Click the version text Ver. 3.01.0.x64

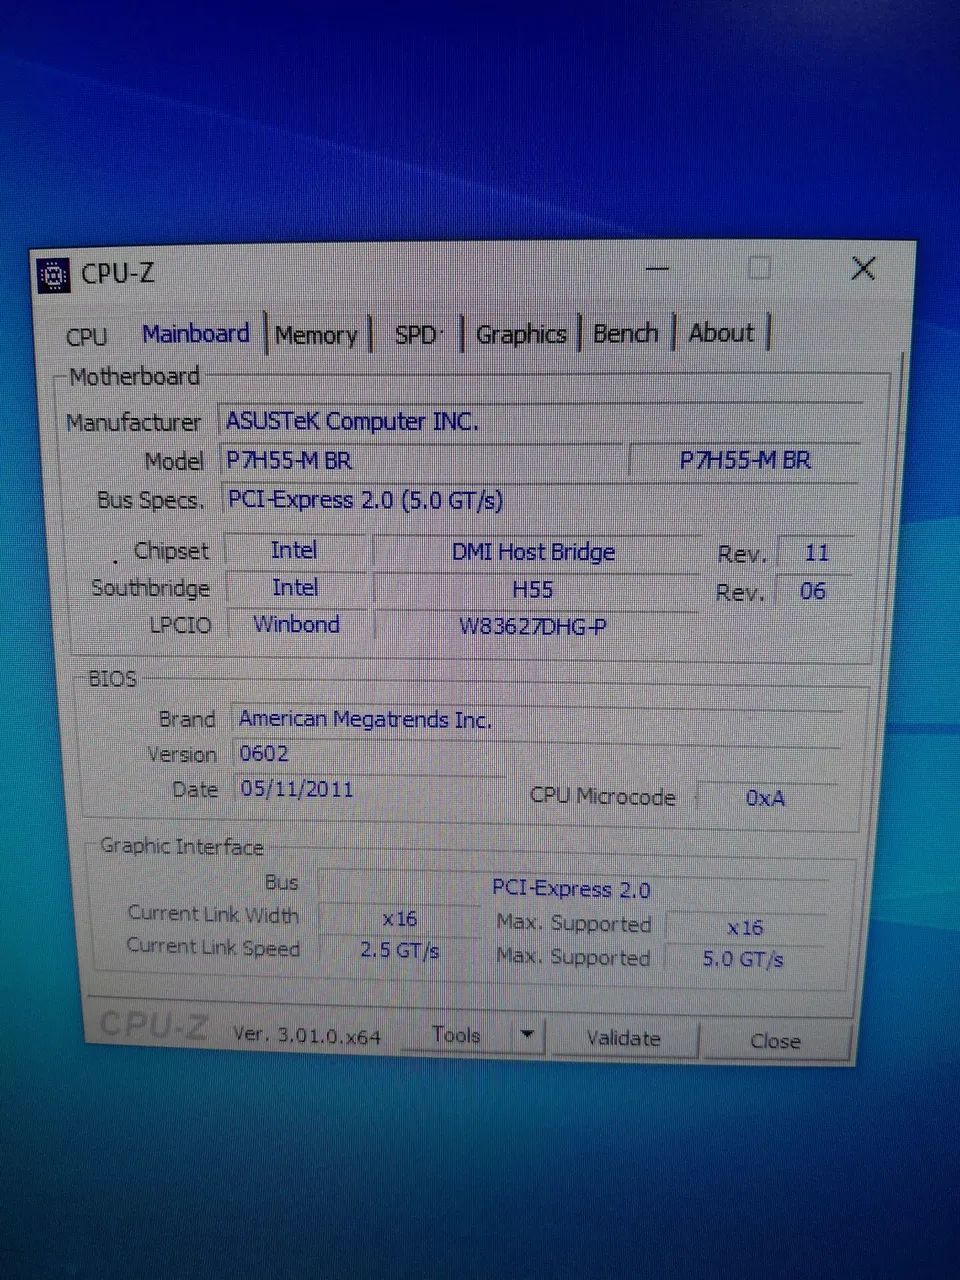coord(307,1035)
